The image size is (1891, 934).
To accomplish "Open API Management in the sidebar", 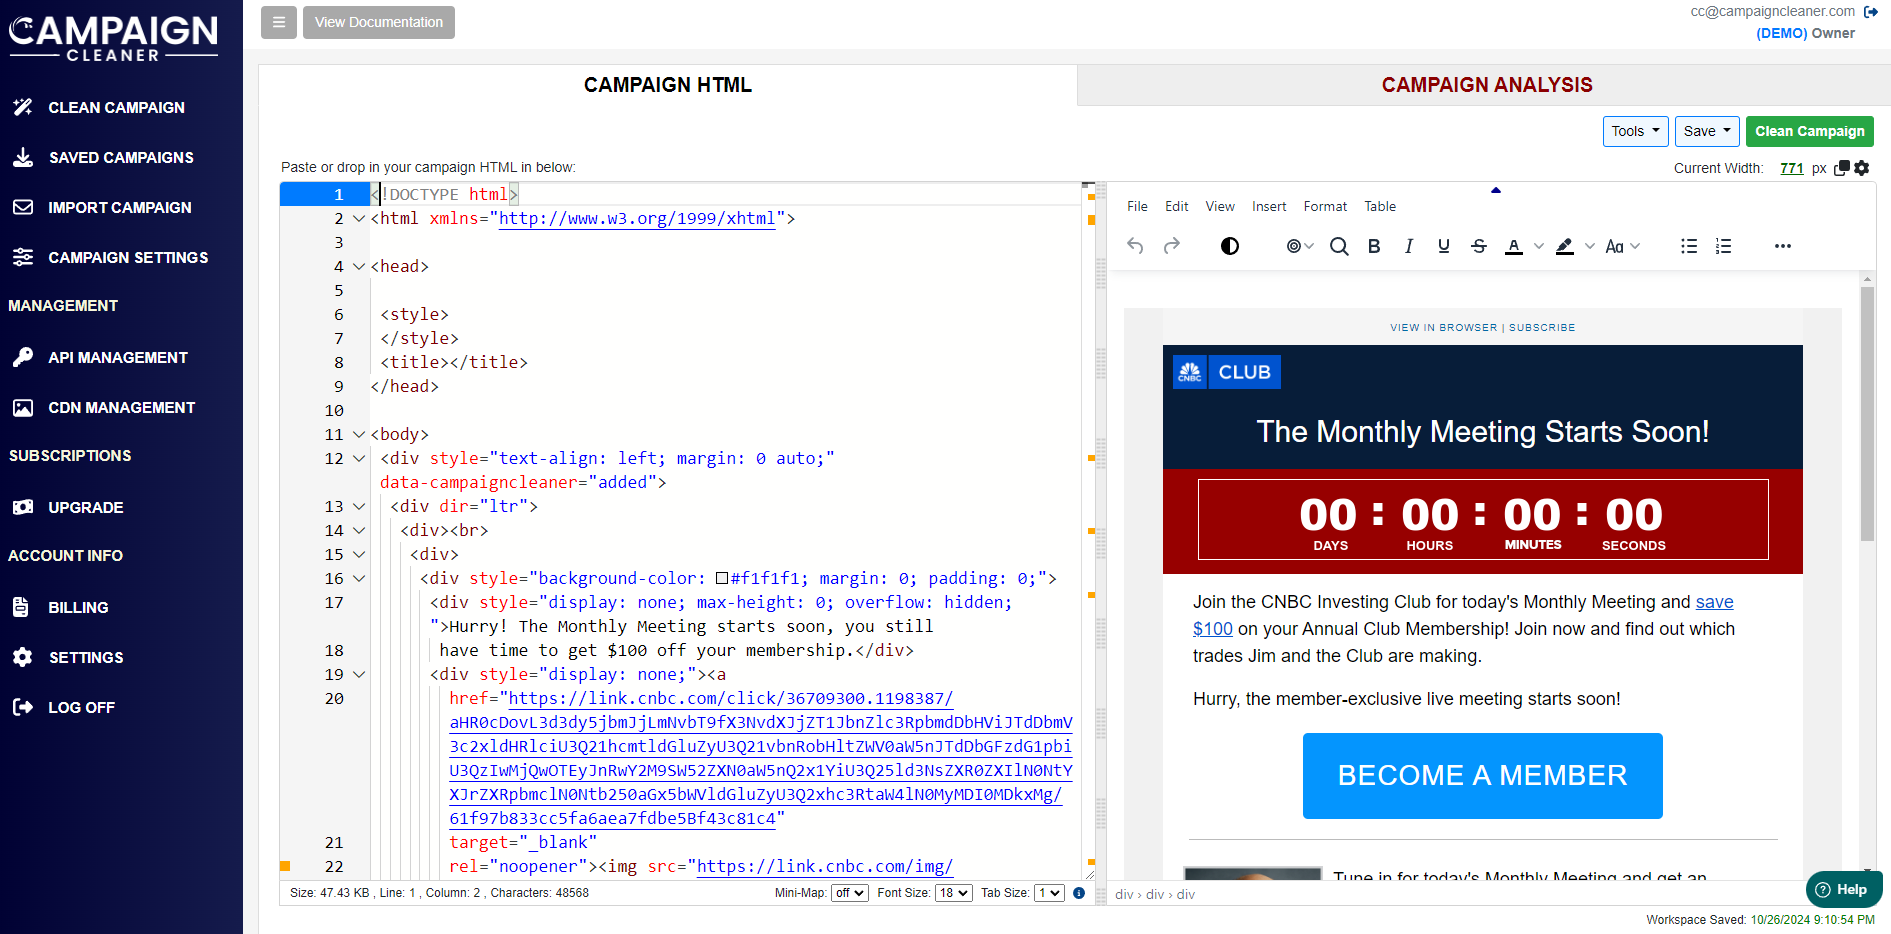I will (117, 357).
